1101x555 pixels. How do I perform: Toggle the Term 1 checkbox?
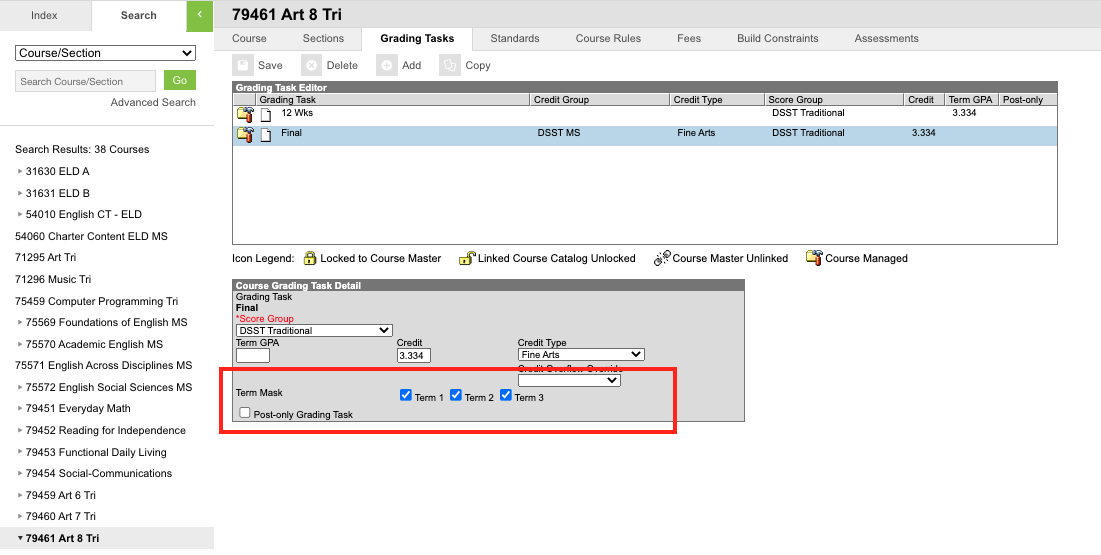406,395
